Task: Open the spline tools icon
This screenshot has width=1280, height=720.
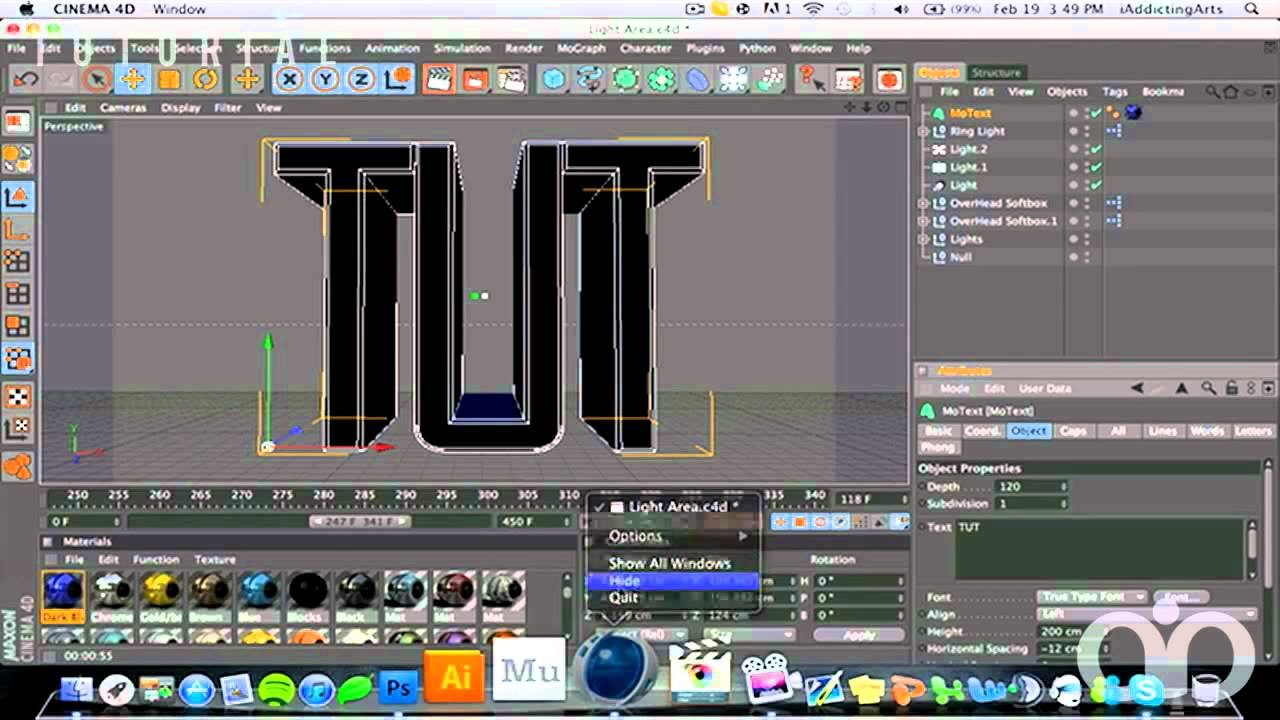Action: (589, 79)
